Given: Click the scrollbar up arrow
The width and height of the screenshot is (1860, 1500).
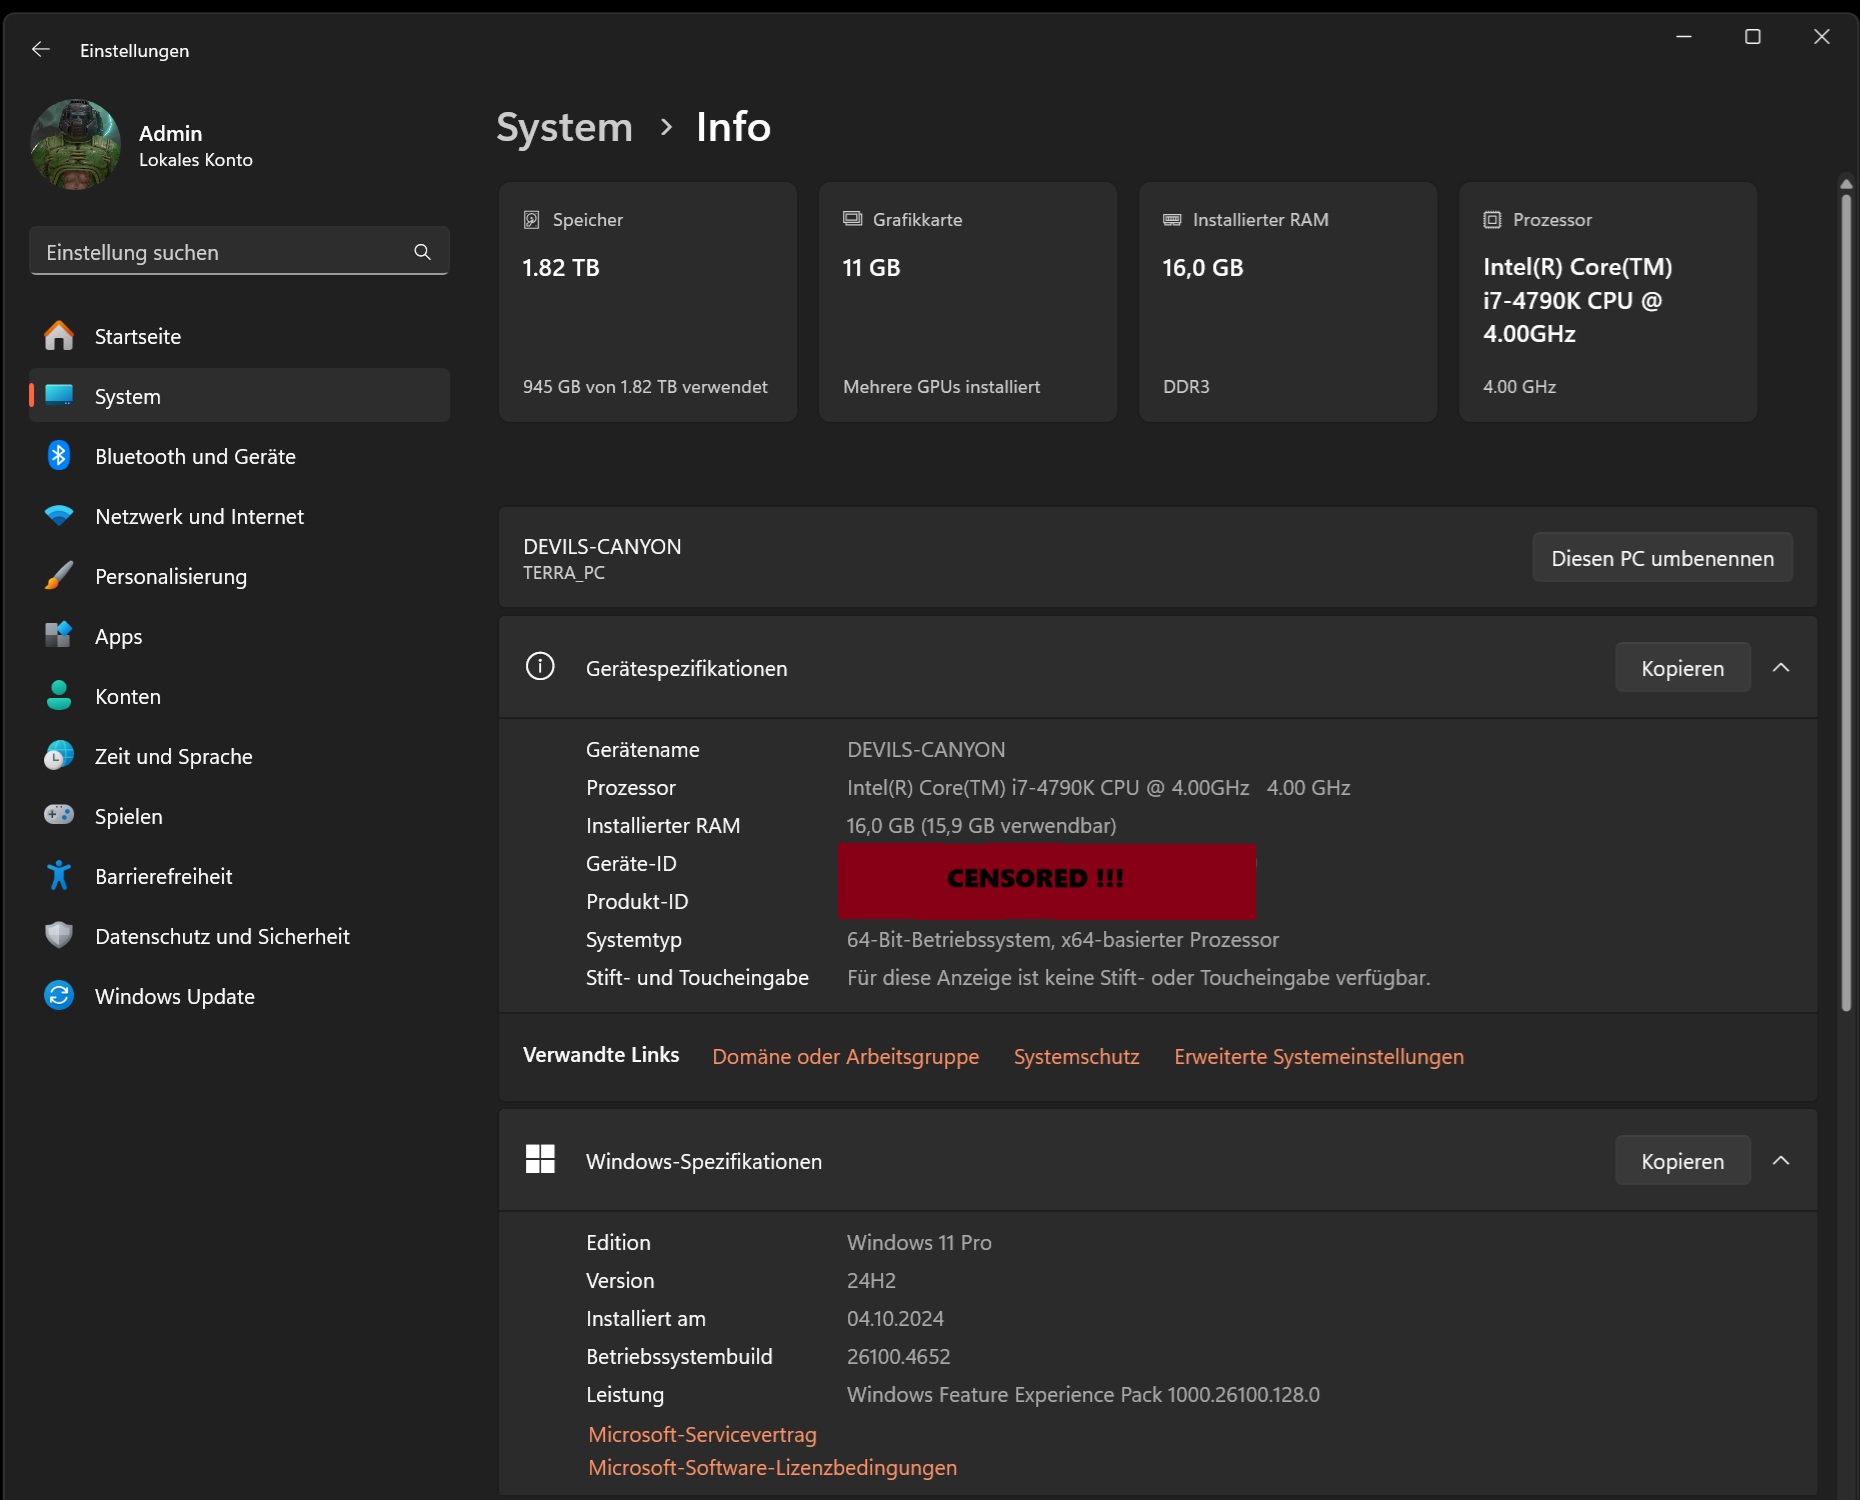Looking at the screenshot, I should click(1846, 184).
